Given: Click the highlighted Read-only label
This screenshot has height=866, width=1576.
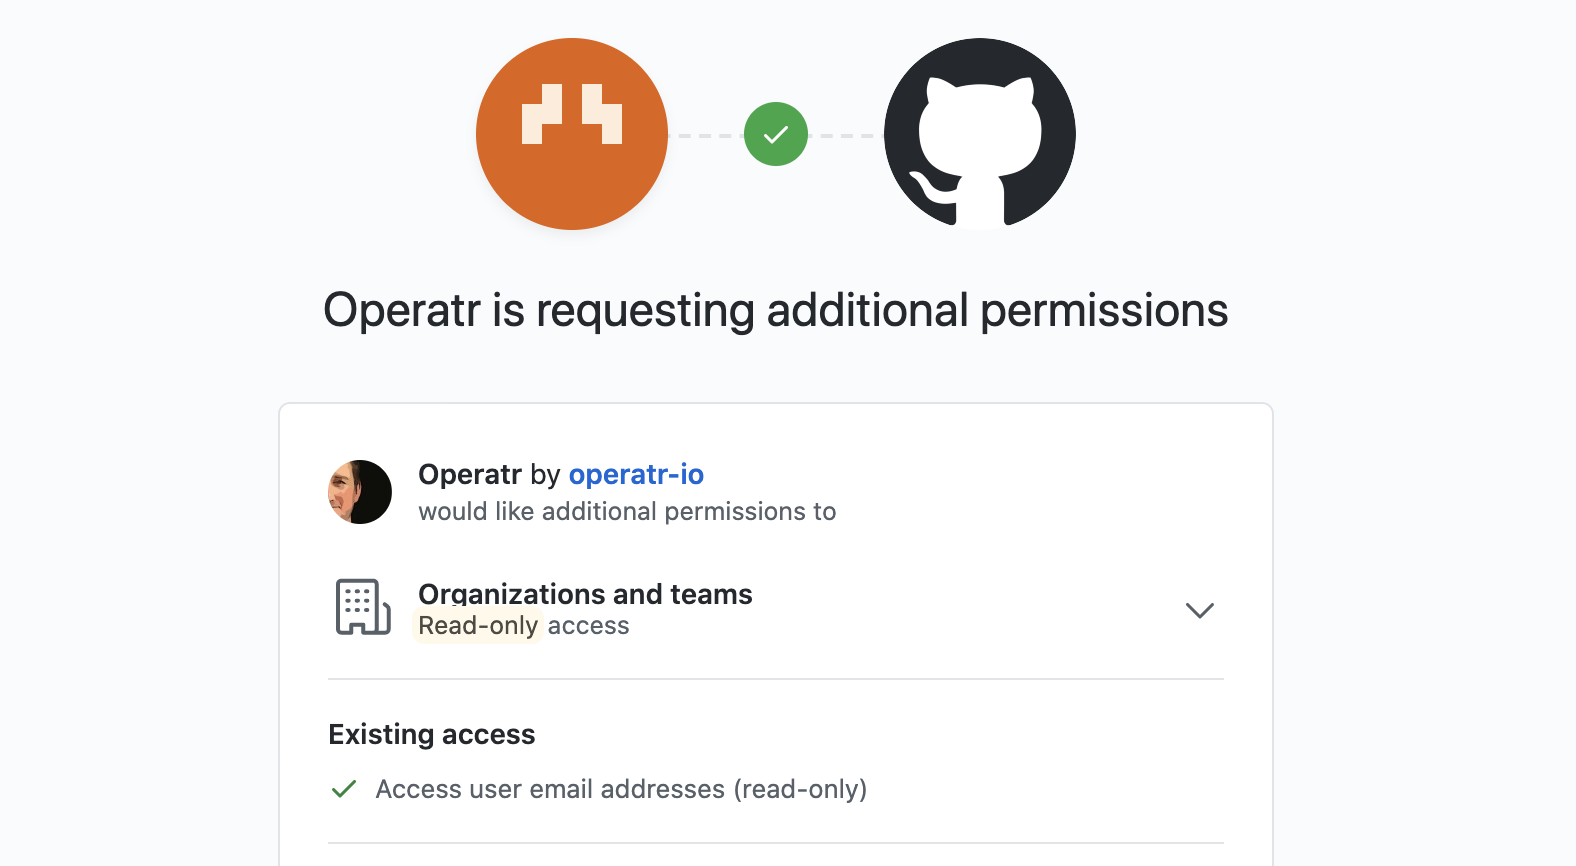Looking at the screenshot, I should (x=478, y=626).
